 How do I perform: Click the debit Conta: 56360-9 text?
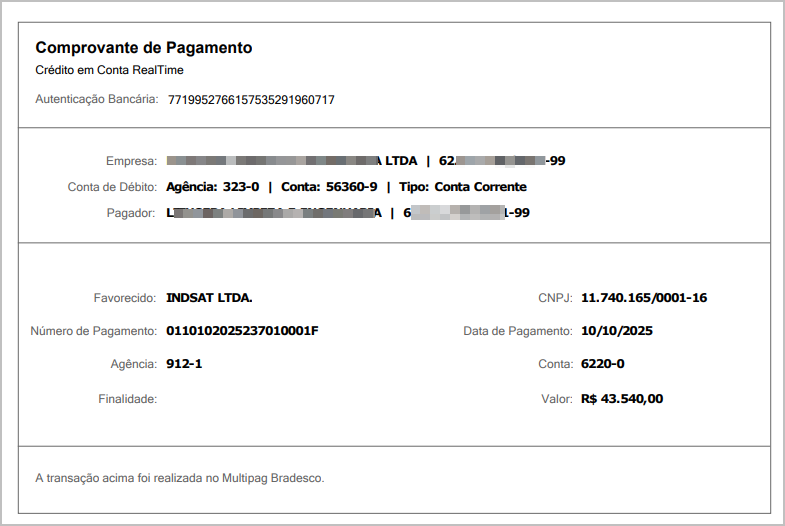(328, 187)
